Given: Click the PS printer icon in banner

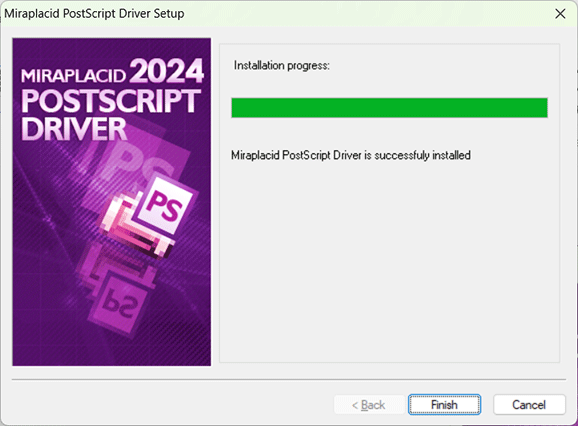Looking at the screenshot, I should [x=147, y=217].
